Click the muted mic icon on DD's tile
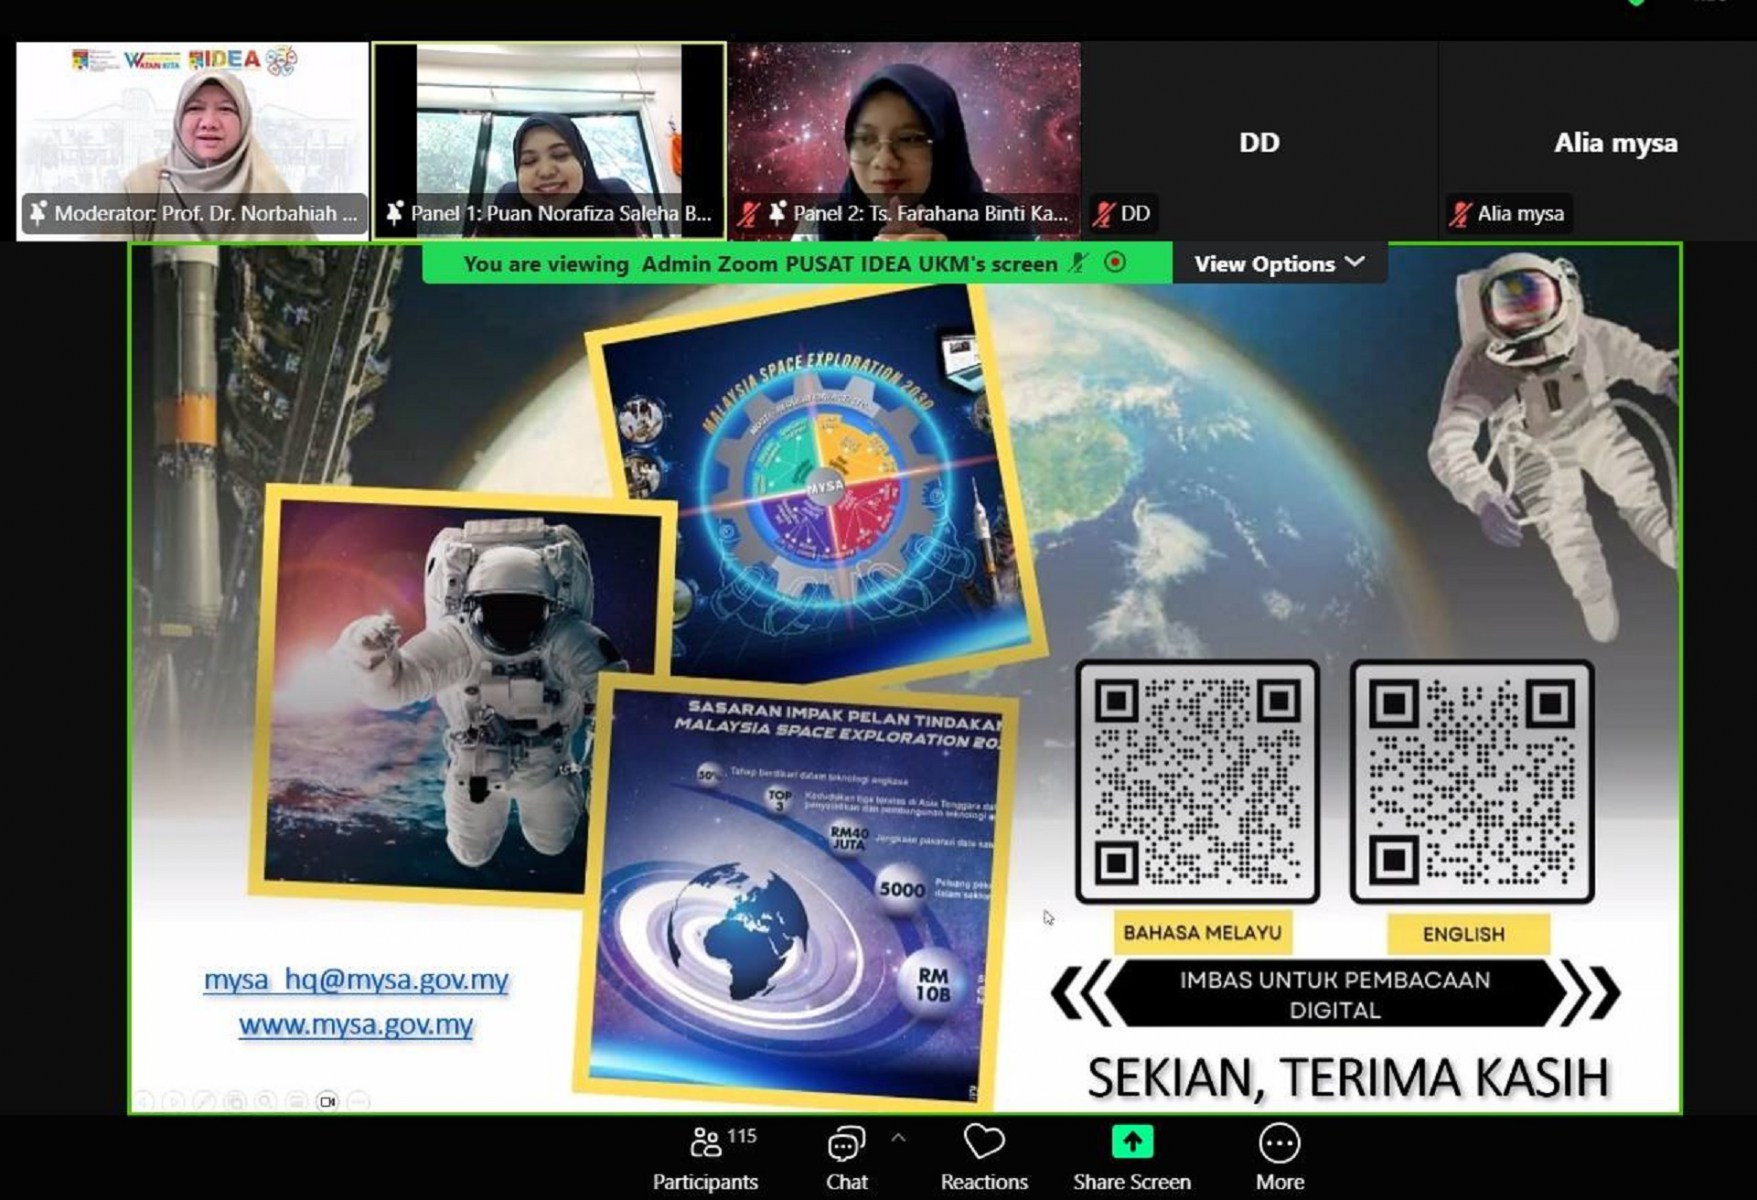Viewport: 1757px width, 1200px height. coord(1104,213)
